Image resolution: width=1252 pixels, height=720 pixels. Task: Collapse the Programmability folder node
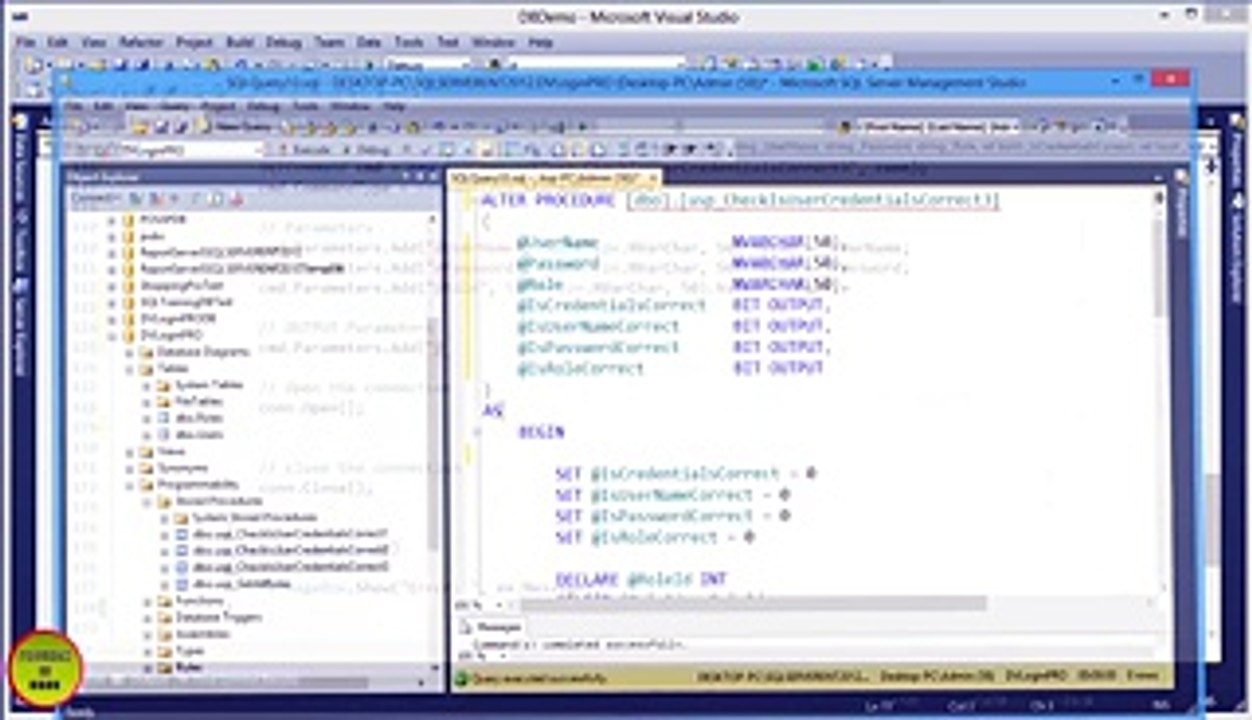[x=131, y=485]
